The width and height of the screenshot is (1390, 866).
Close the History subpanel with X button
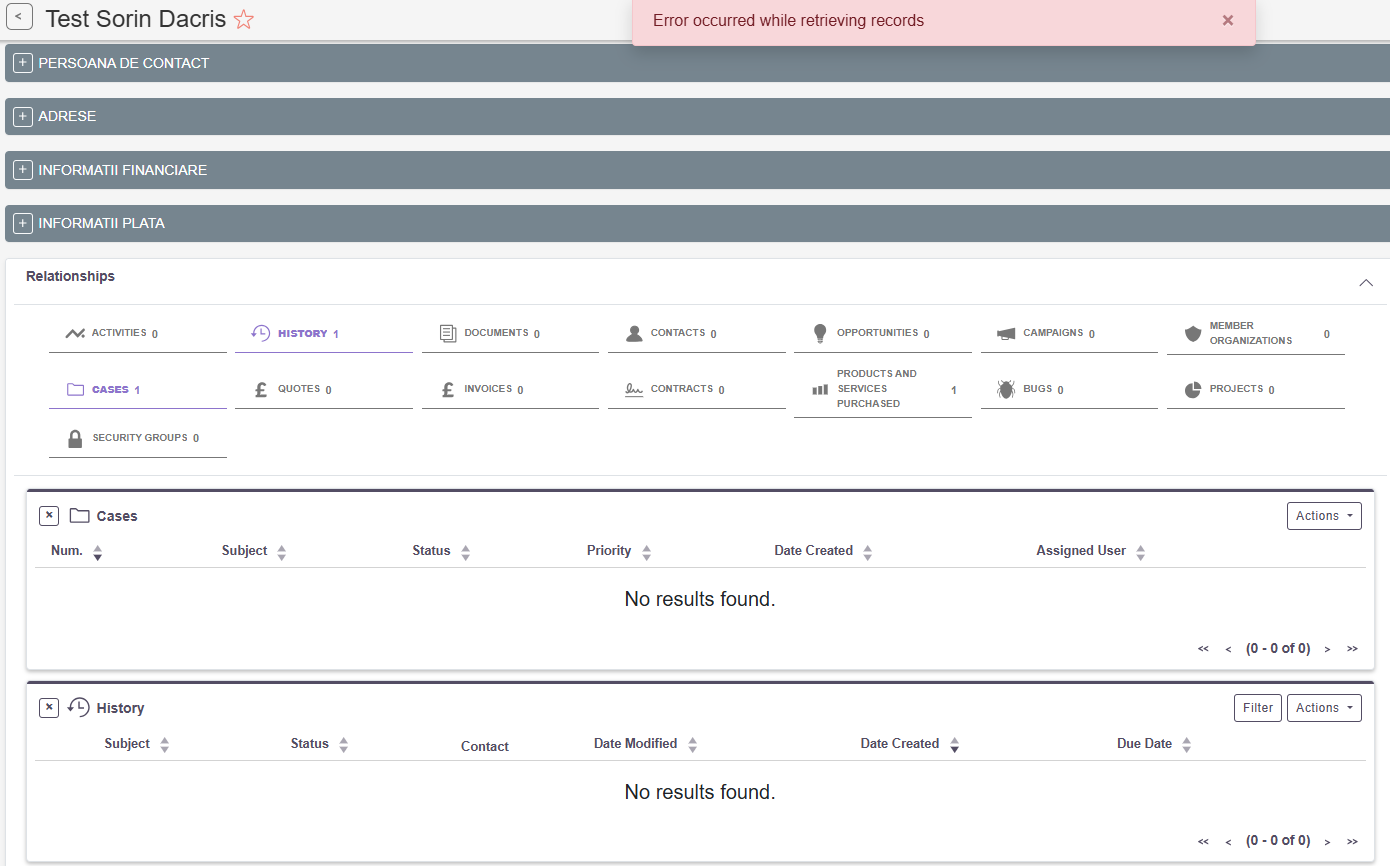pos(49,708)
